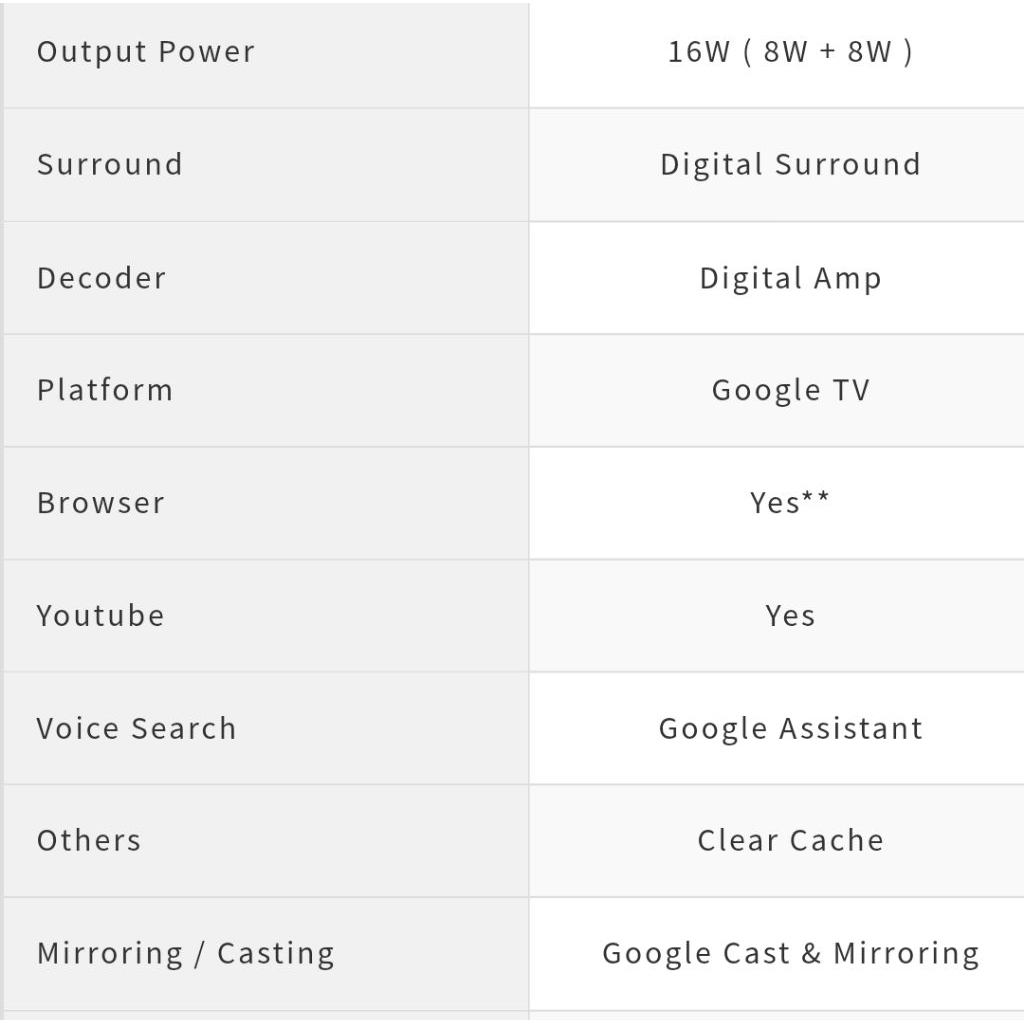Select the Surround row label
The width and height of the screenshot is (1024, 1024).
pyautogui.click(x=110, y=164)
